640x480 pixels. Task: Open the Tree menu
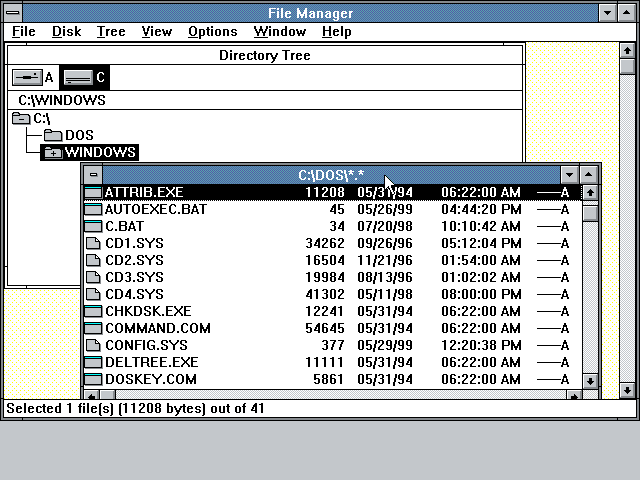click(111, 31)
